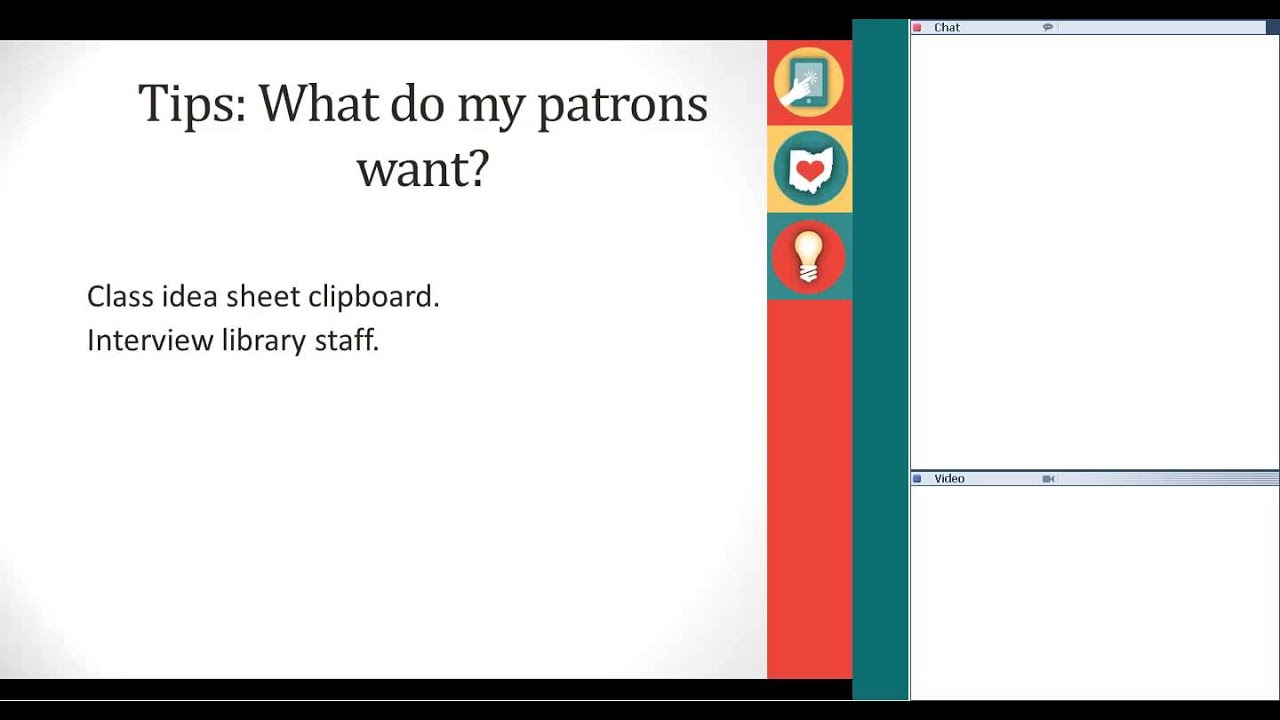Click the lightbulb idea icon
1280x720 pixels.
[x=809, y=257]
